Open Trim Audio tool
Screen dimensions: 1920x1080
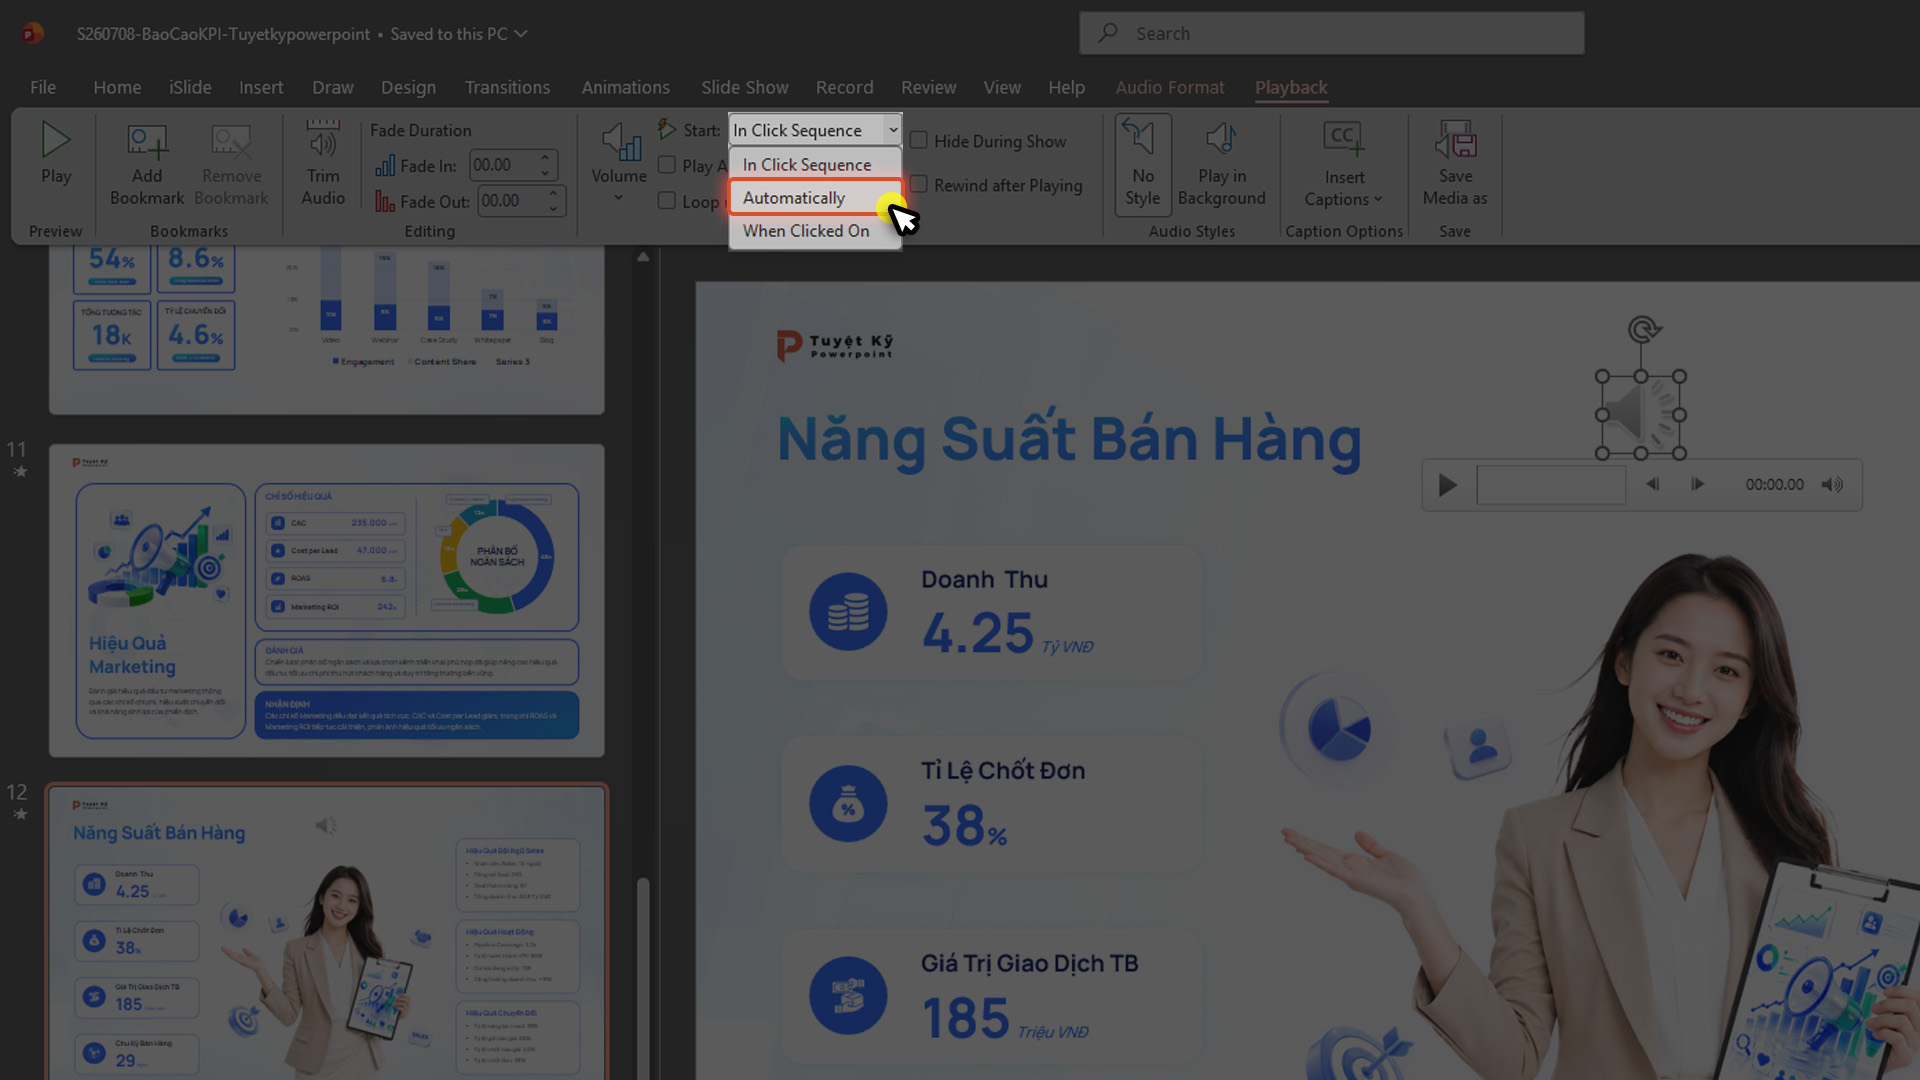click(x=323, y=139)
